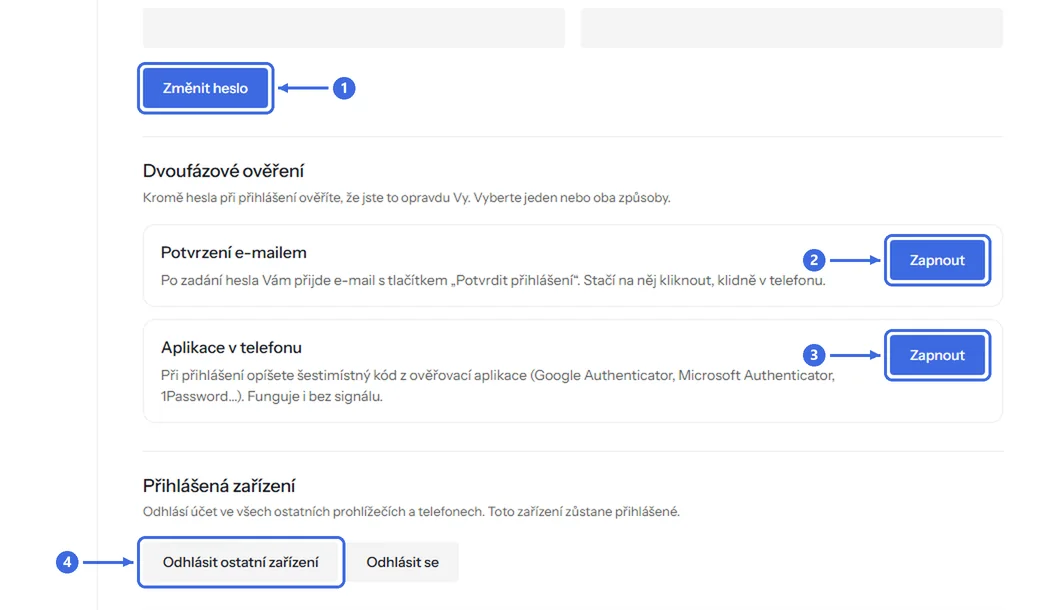
Task: Click the numbered marker 3 circle
Action: [814, 355]
